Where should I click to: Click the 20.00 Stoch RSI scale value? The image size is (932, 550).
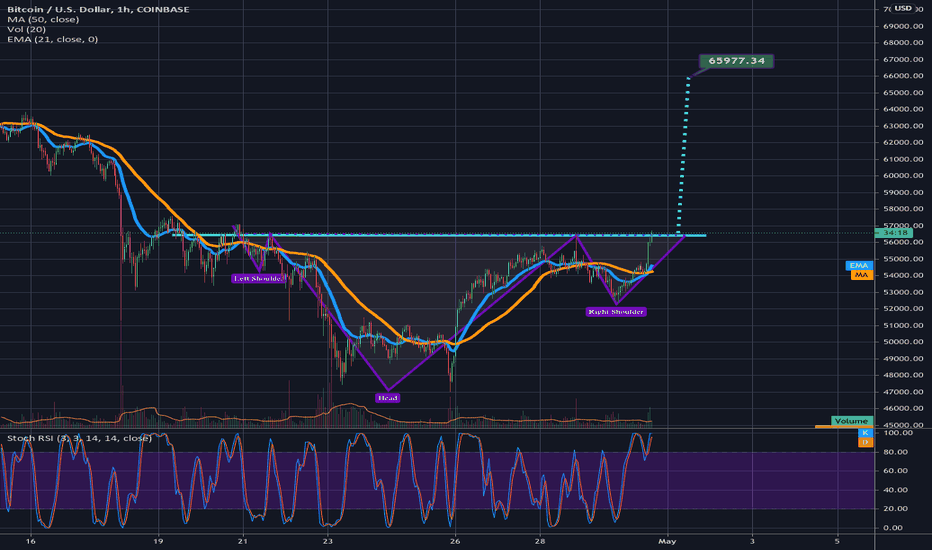[x=896, y=509]
